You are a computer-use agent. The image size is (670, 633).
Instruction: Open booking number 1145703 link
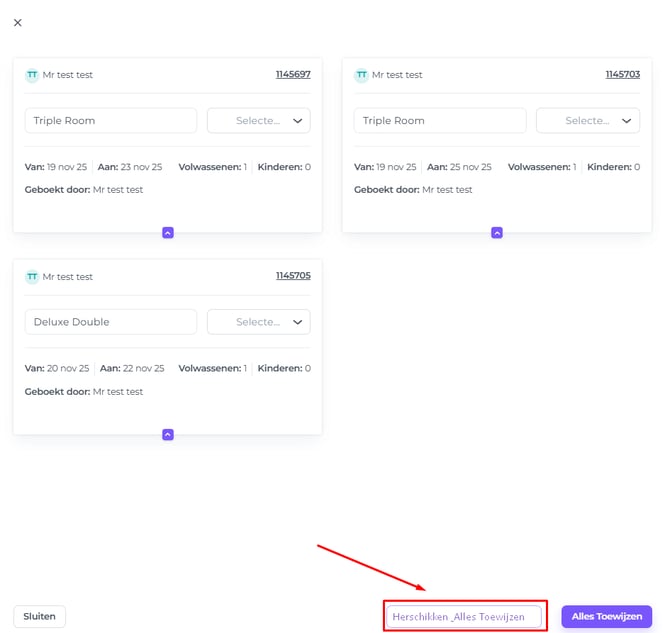[622, 75]
